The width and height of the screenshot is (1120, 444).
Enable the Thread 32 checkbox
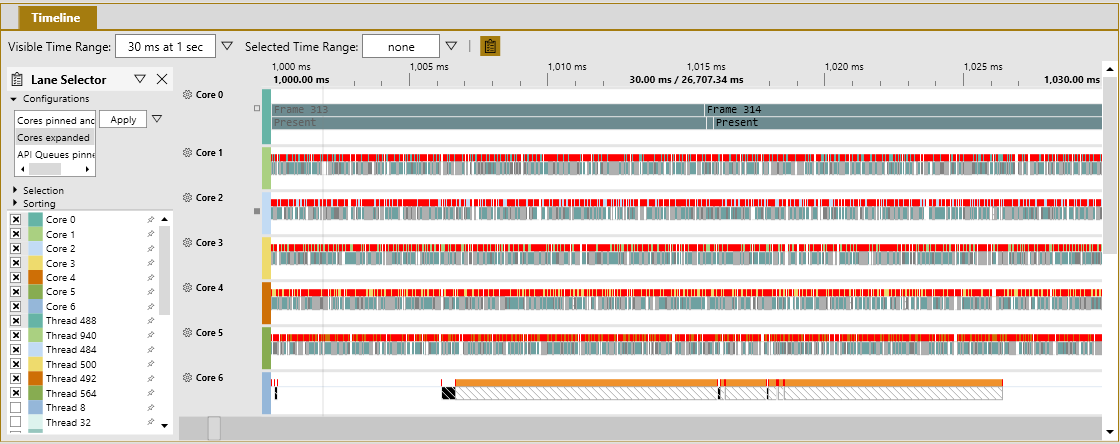coord(16,422)
